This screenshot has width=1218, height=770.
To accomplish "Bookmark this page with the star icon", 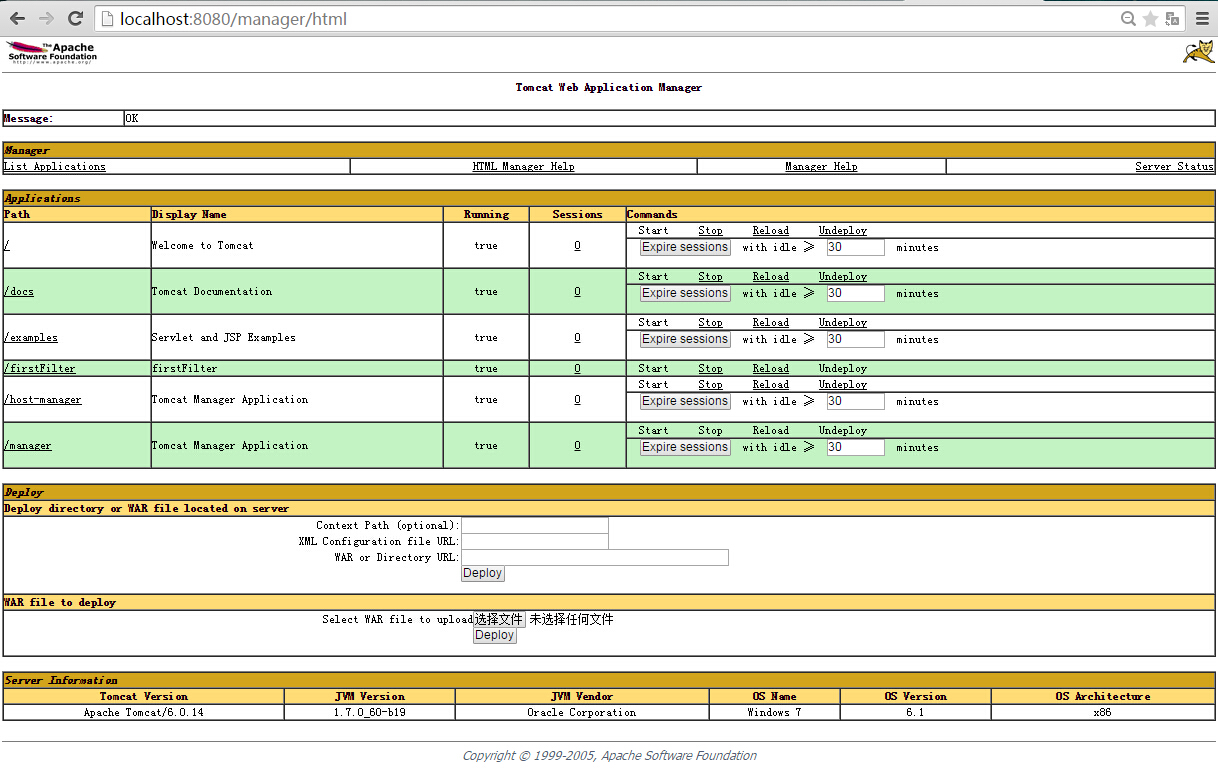I will (x=1151, y=18).
